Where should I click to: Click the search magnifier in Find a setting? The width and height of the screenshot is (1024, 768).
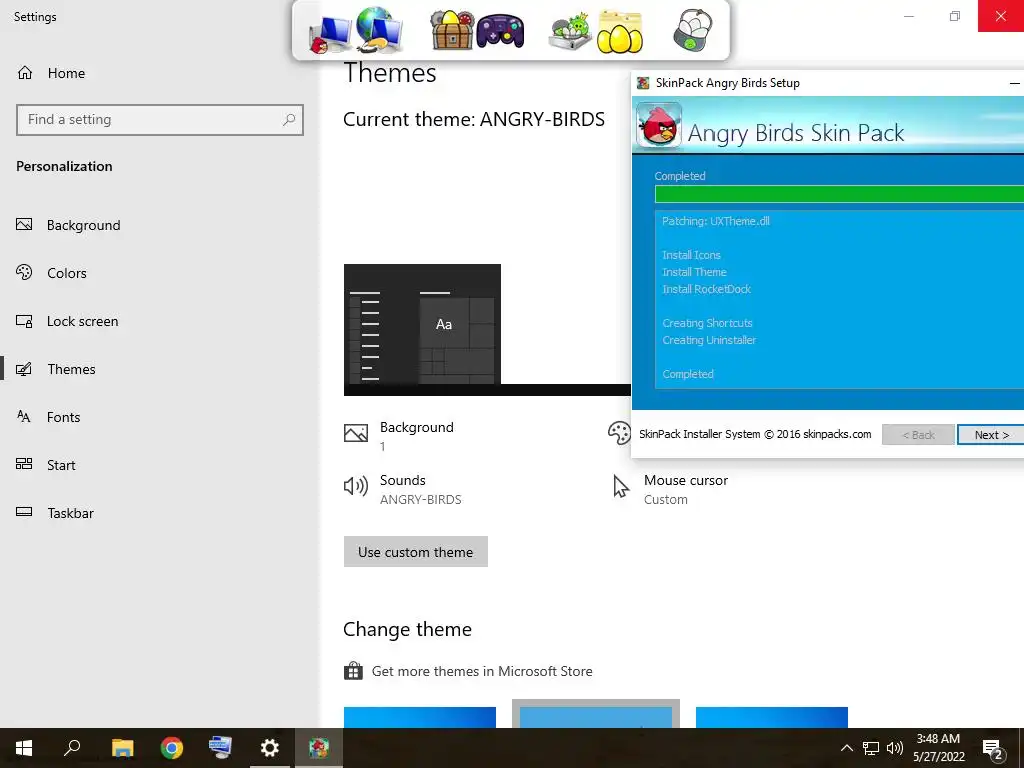pyautogui.click(x=289, y=120)
